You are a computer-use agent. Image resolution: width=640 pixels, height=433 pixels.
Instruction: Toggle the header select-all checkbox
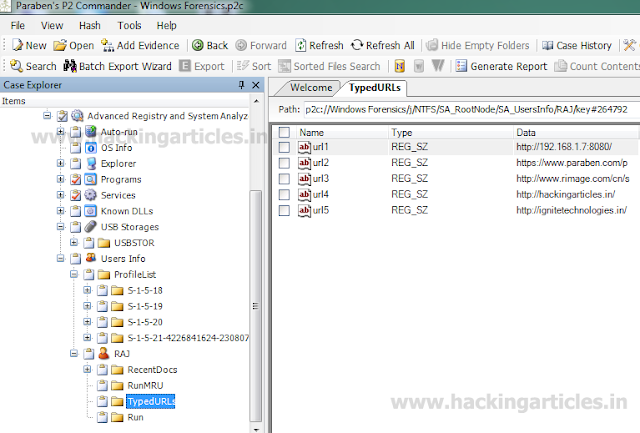point(284,132)
